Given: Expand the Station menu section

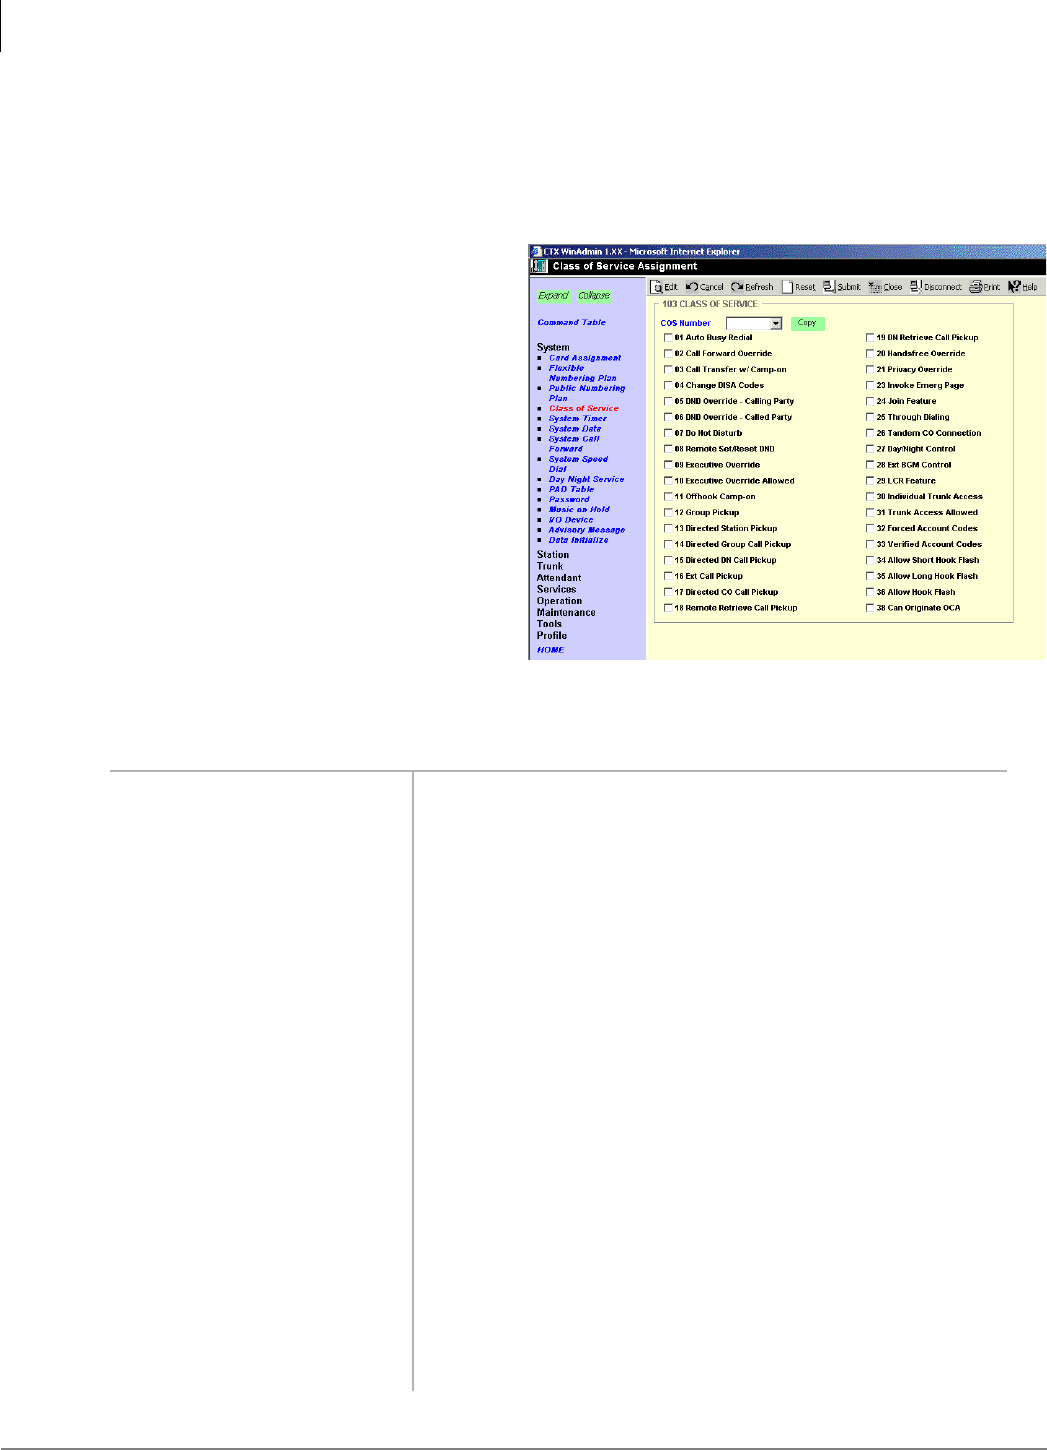Looking at the screenshot, I should [x=553, y=554].
